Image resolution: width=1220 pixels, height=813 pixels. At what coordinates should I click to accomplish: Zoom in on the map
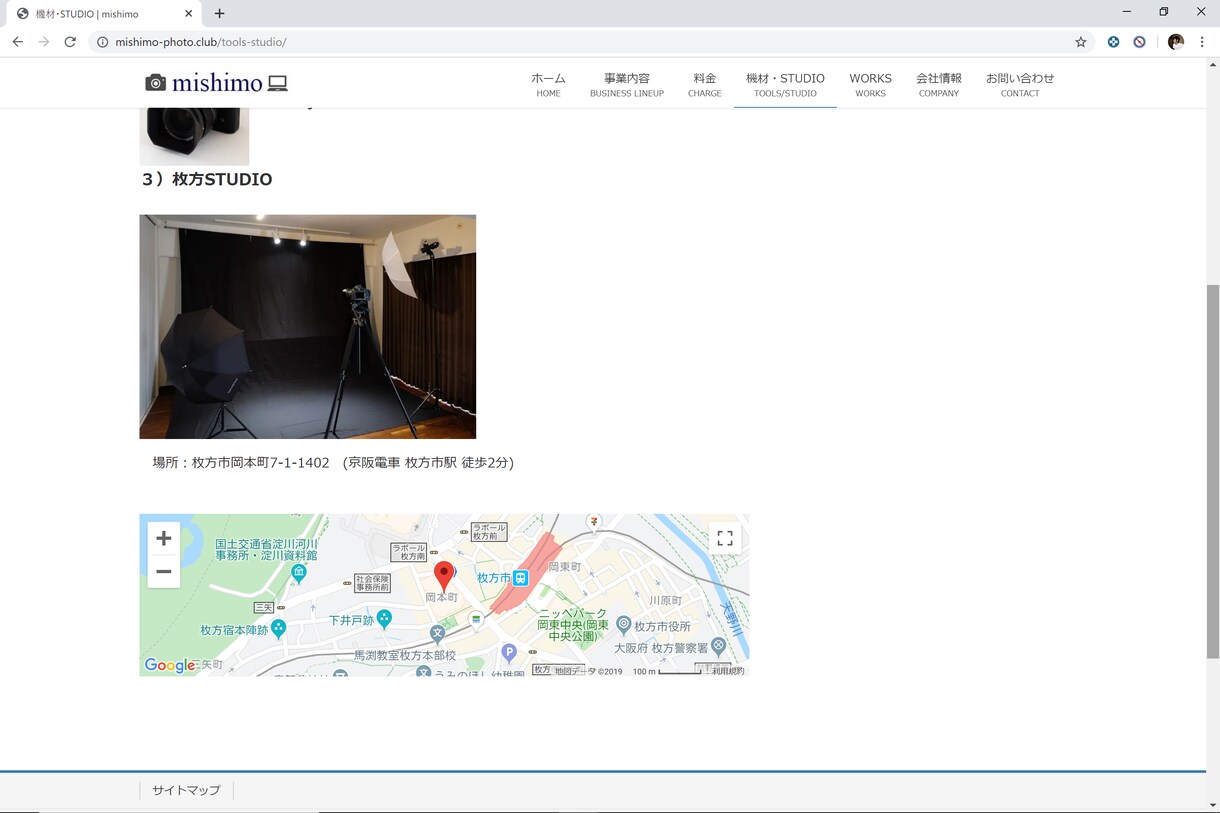[164, 538]
